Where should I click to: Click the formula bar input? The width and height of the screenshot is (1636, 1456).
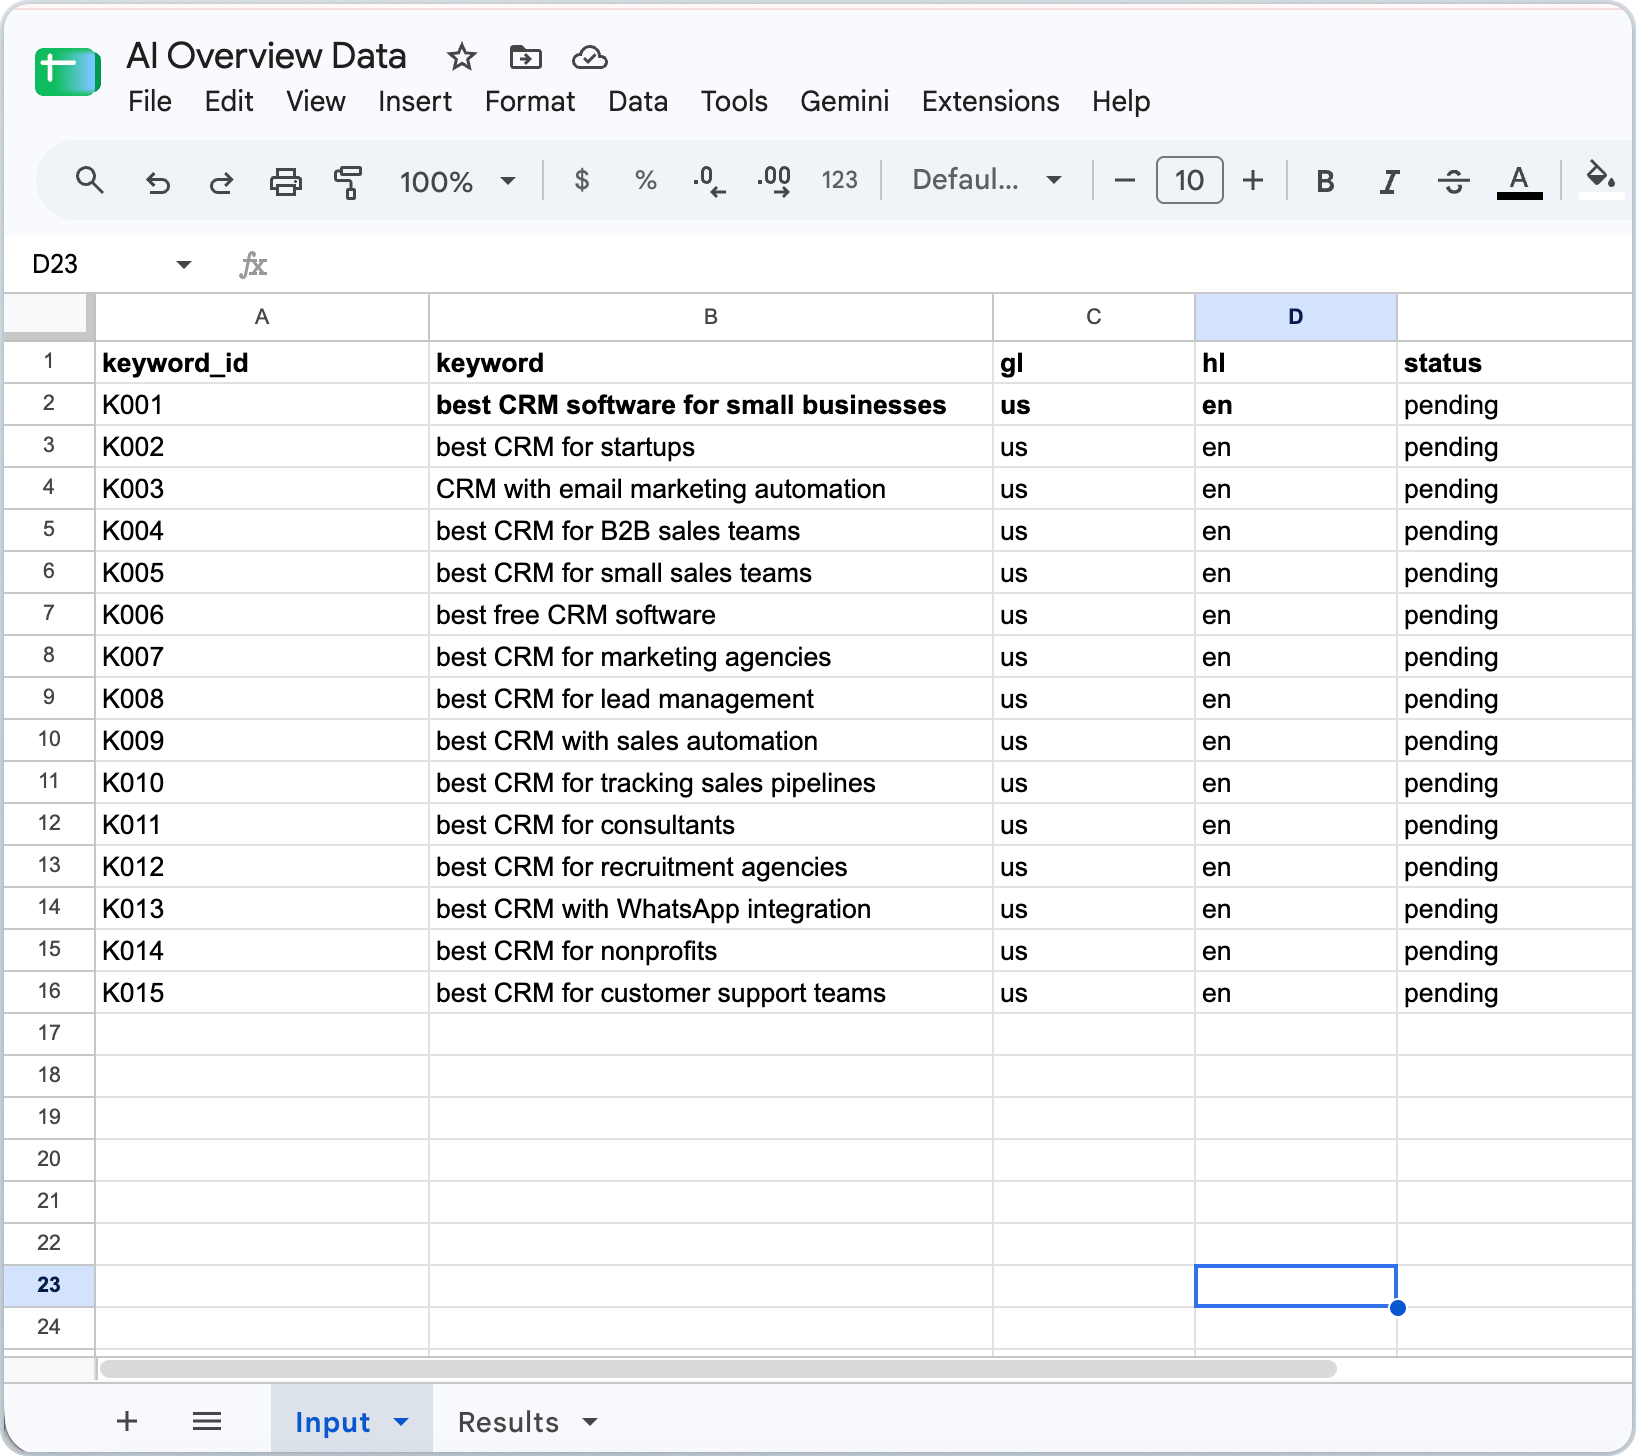tap(950, 265)
